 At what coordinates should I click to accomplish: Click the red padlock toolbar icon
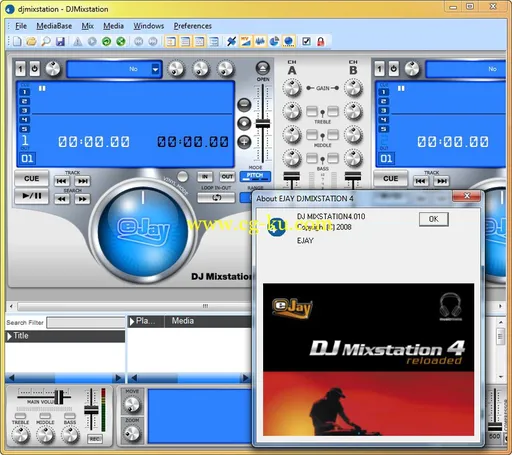point(321,41)
